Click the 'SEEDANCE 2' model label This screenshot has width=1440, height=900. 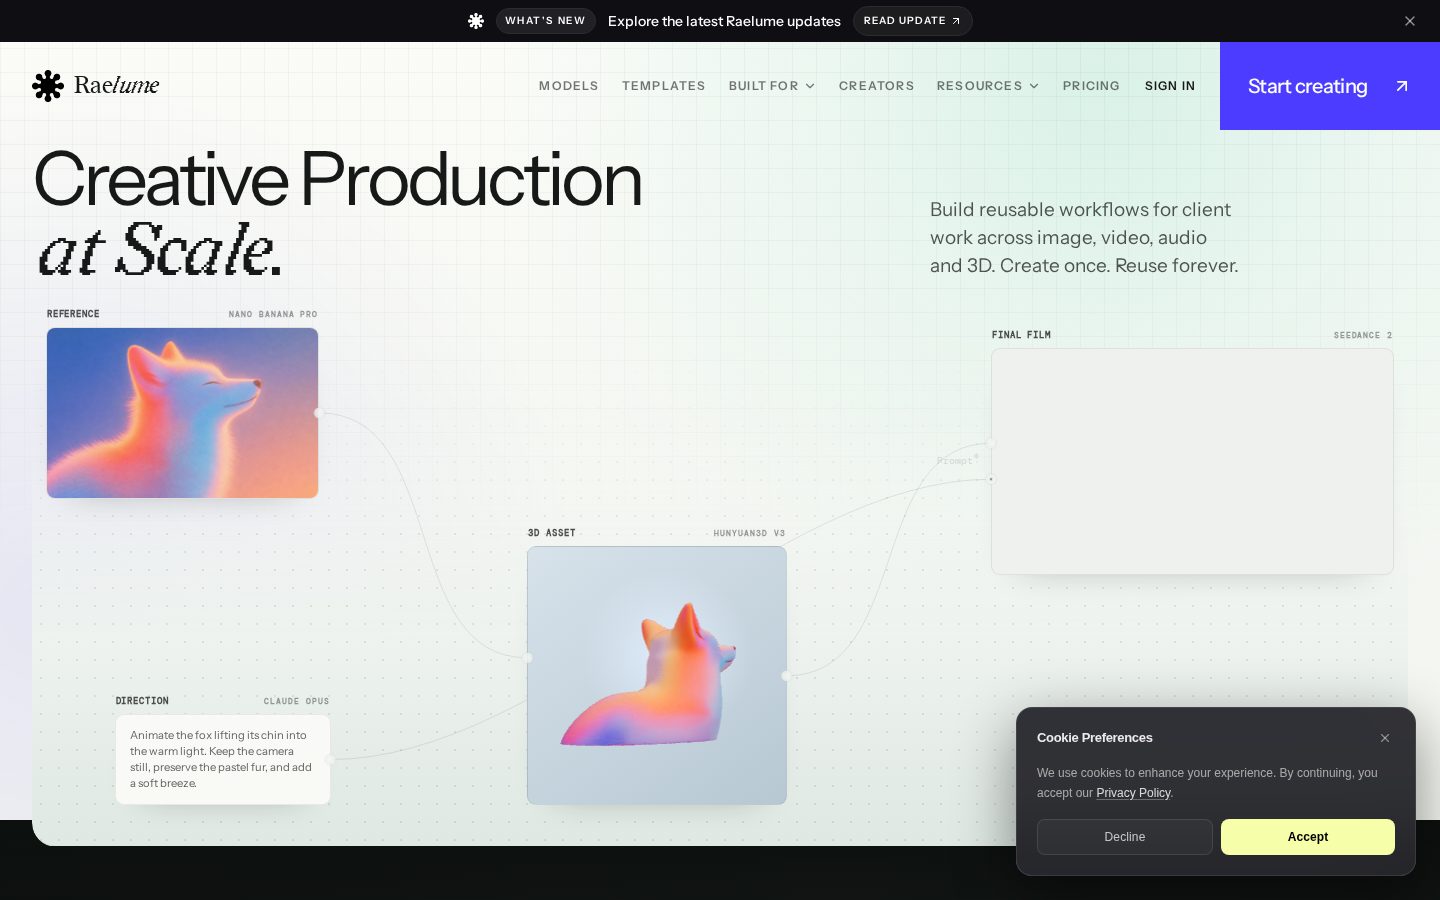[1363, 335]
